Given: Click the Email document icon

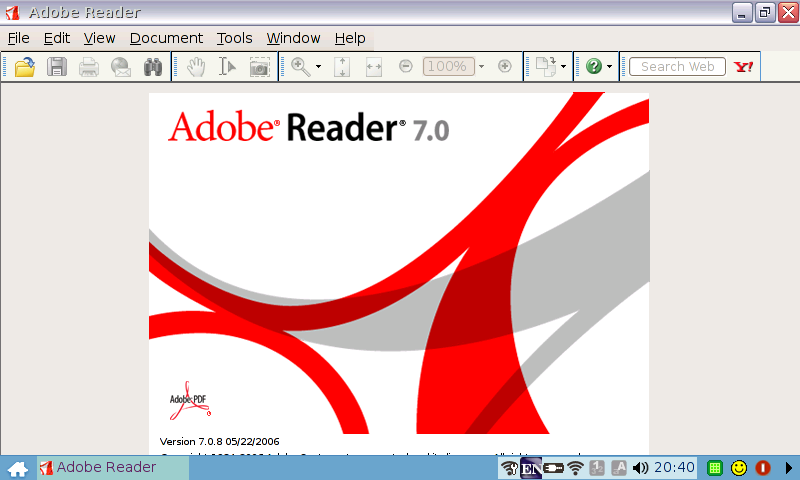Looking at the screenshot, I should click(x=121, y=67).
